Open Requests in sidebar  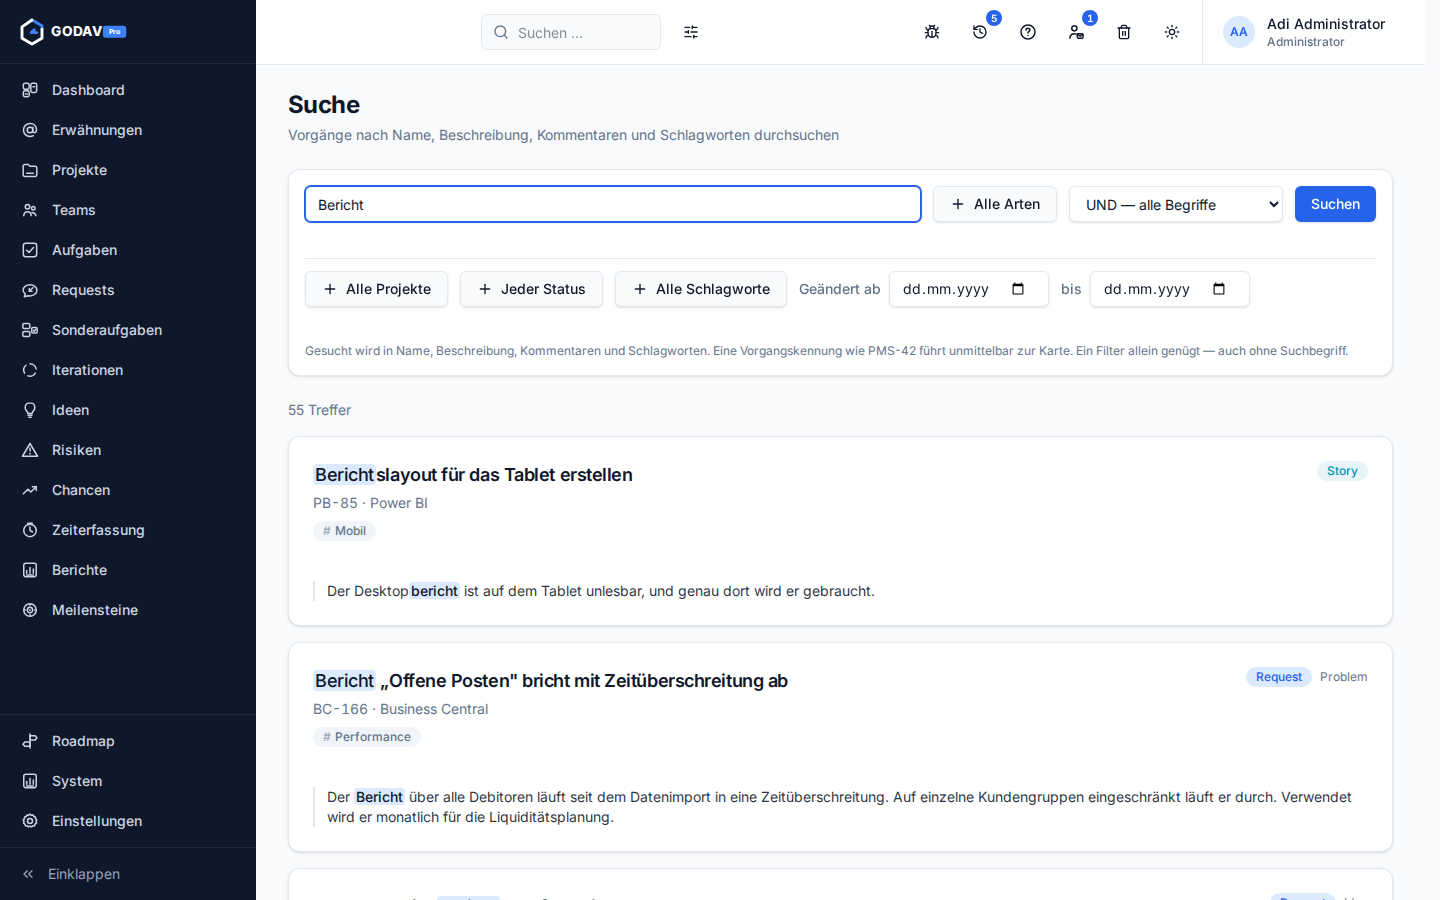point(128,290)
